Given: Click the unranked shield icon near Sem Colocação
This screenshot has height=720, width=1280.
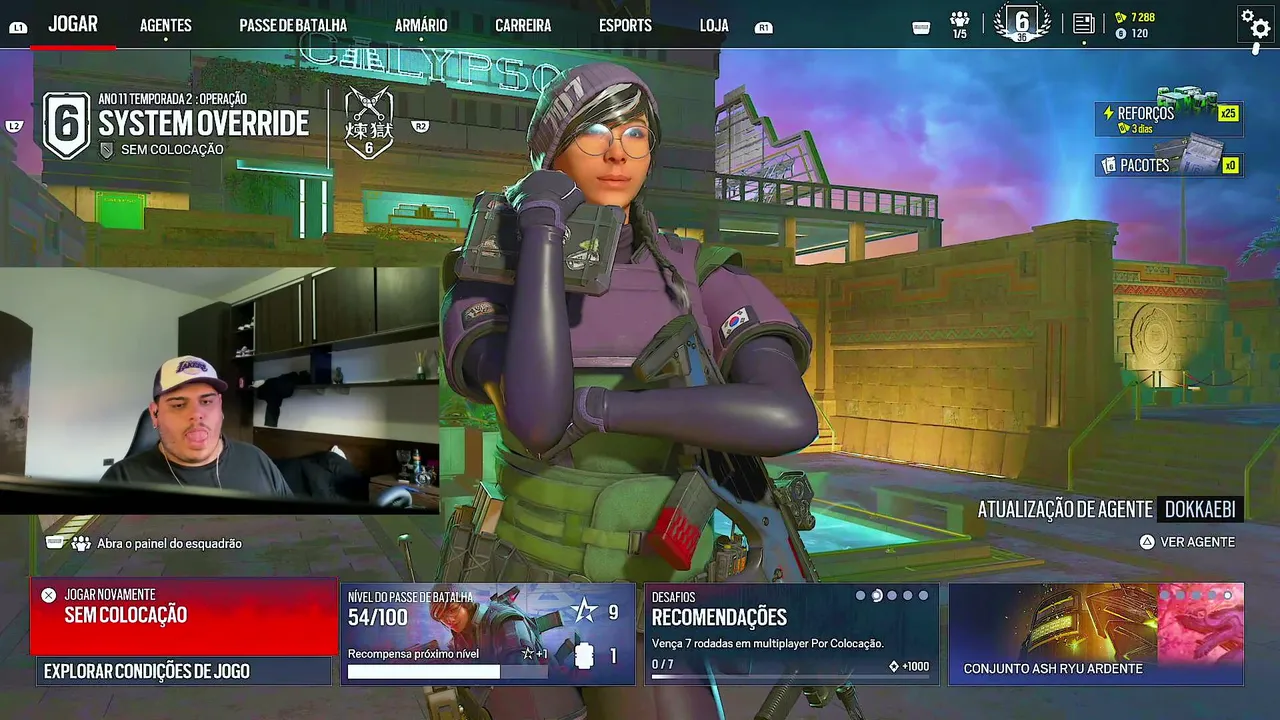Looking at the screenshot, I should pos(107,150).
